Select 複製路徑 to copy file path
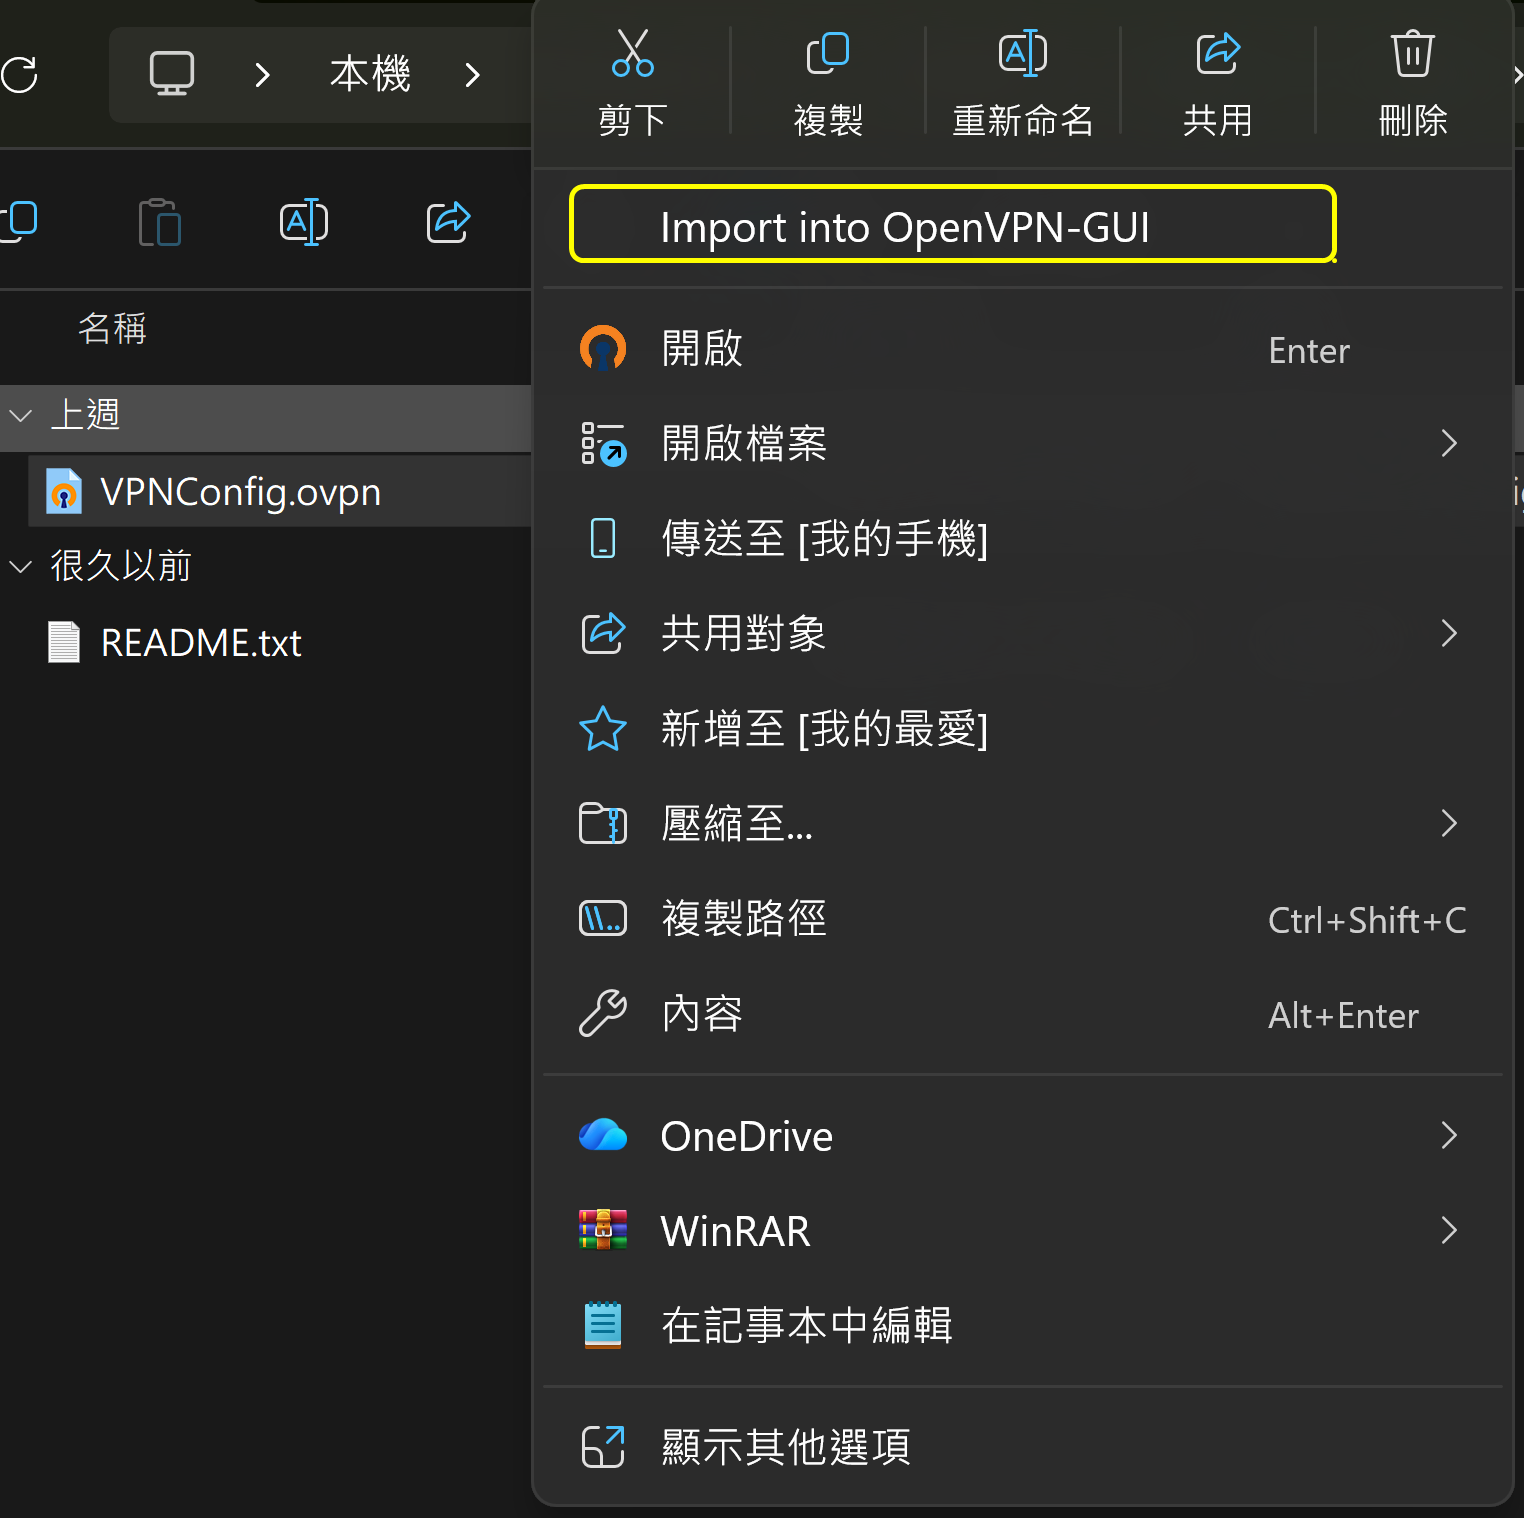This screenshot has height=1518, width=1524. [x=1022, y=918]
